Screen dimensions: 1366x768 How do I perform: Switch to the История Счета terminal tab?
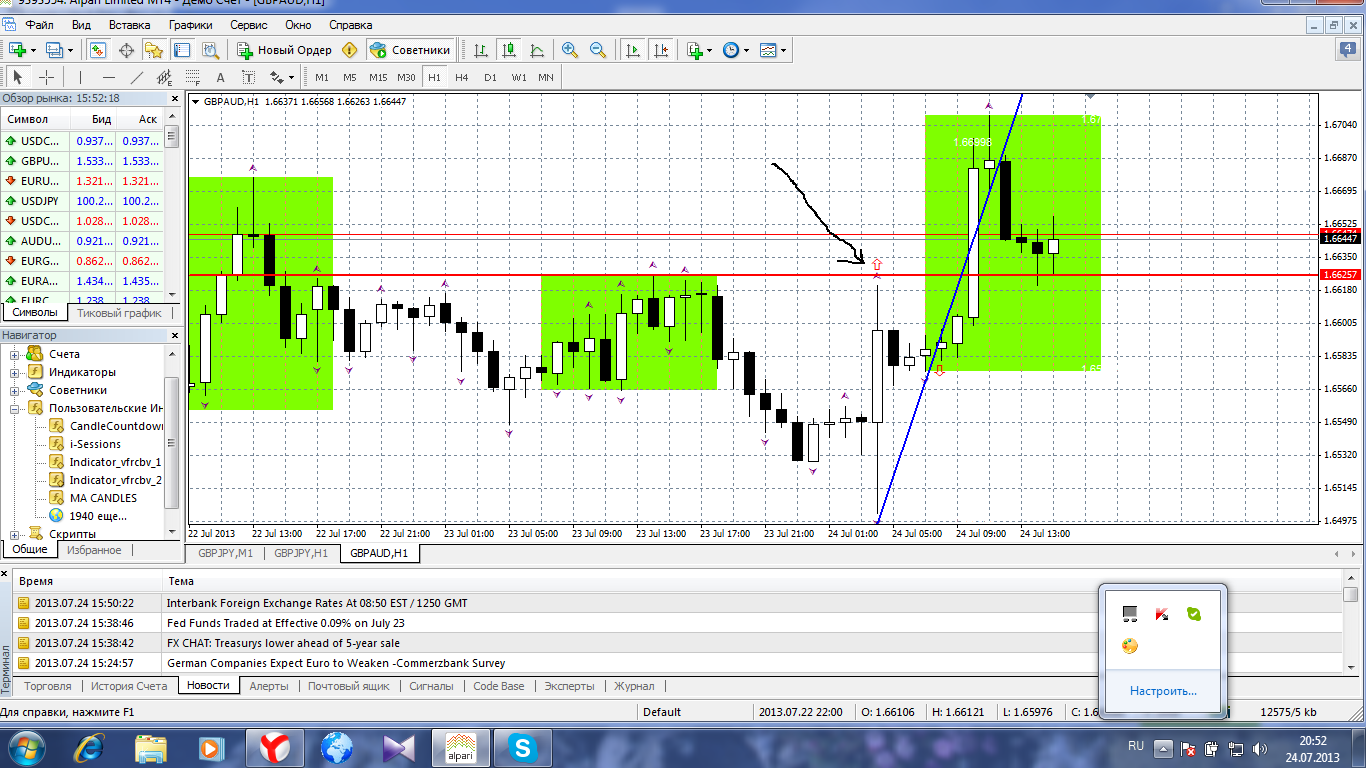129,686
